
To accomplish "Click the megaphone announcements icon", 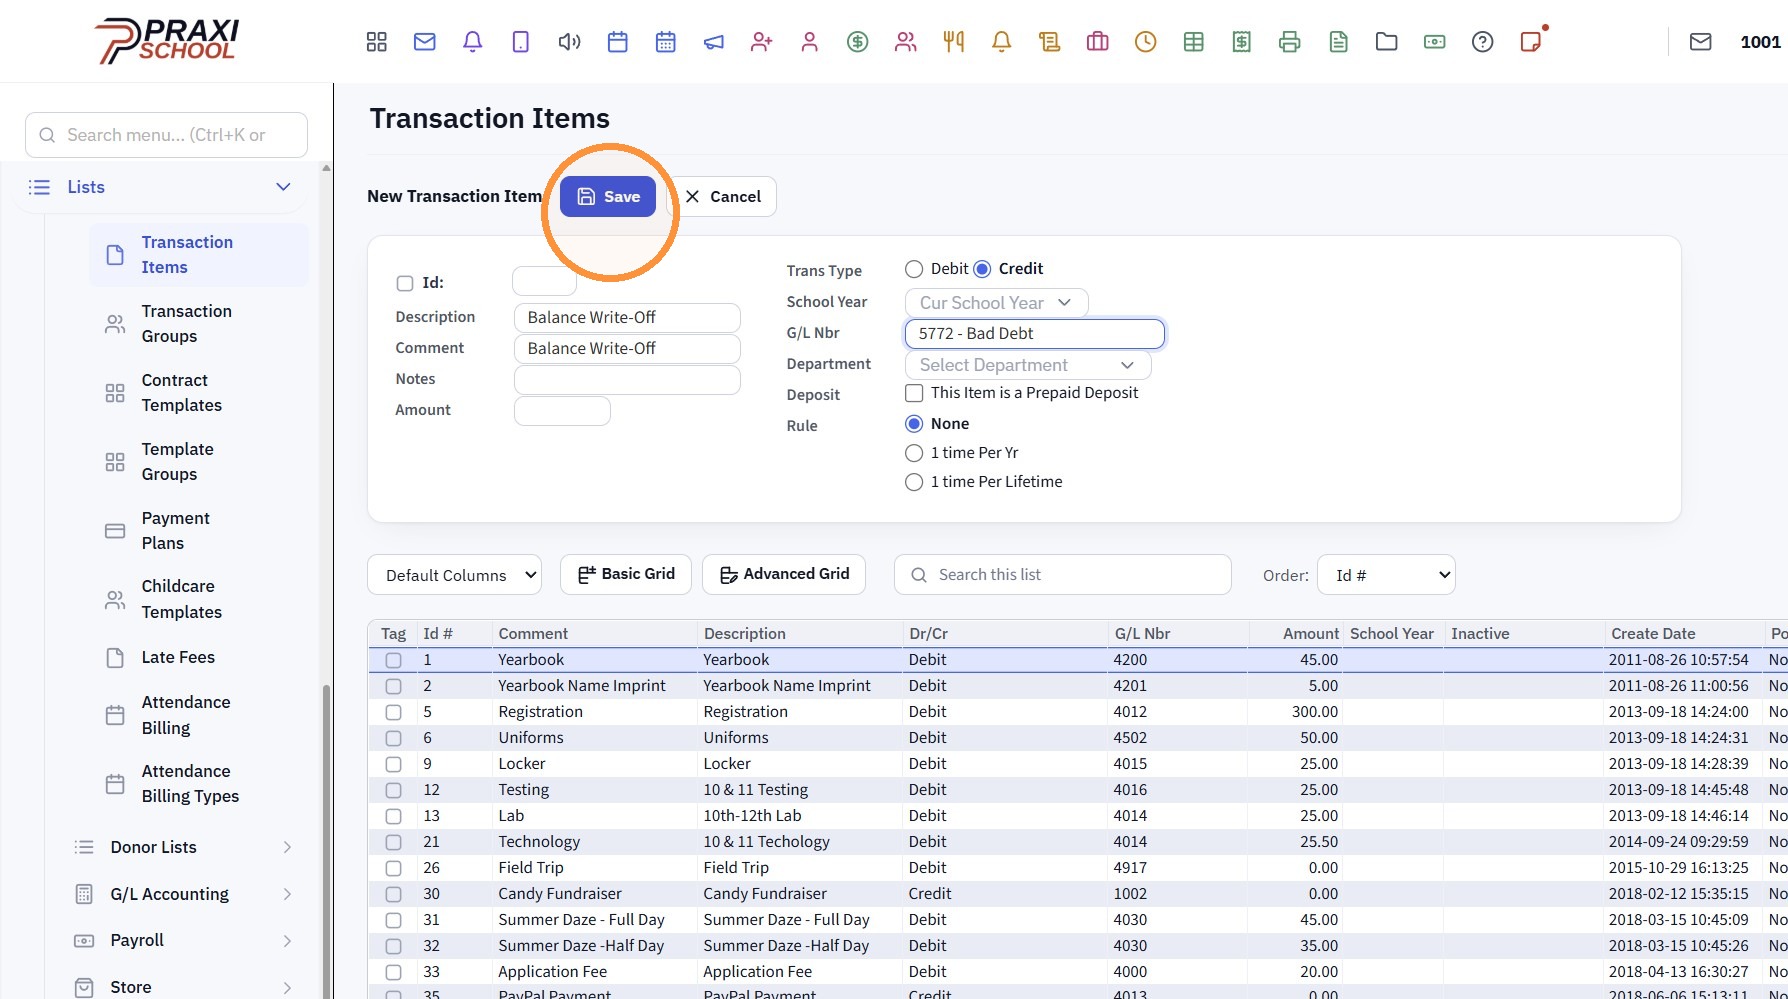I will click(714, 42).
